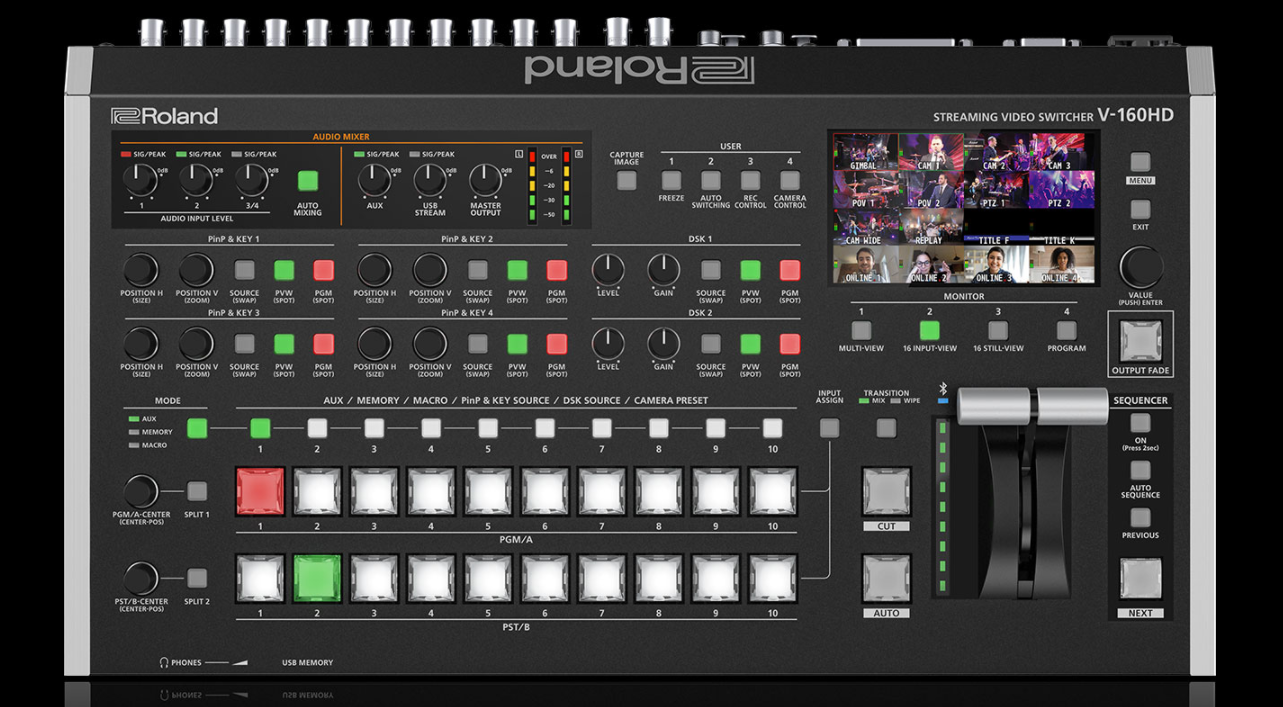Hit the EXIT button
The width and height of the screenshot is (1283, 707).
1140,209
